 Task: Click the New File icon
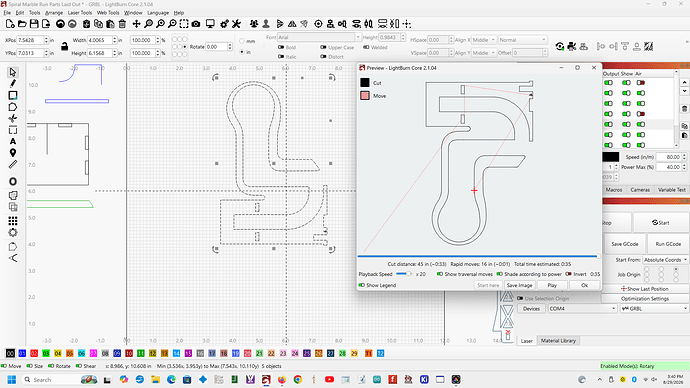click(10, 24)
